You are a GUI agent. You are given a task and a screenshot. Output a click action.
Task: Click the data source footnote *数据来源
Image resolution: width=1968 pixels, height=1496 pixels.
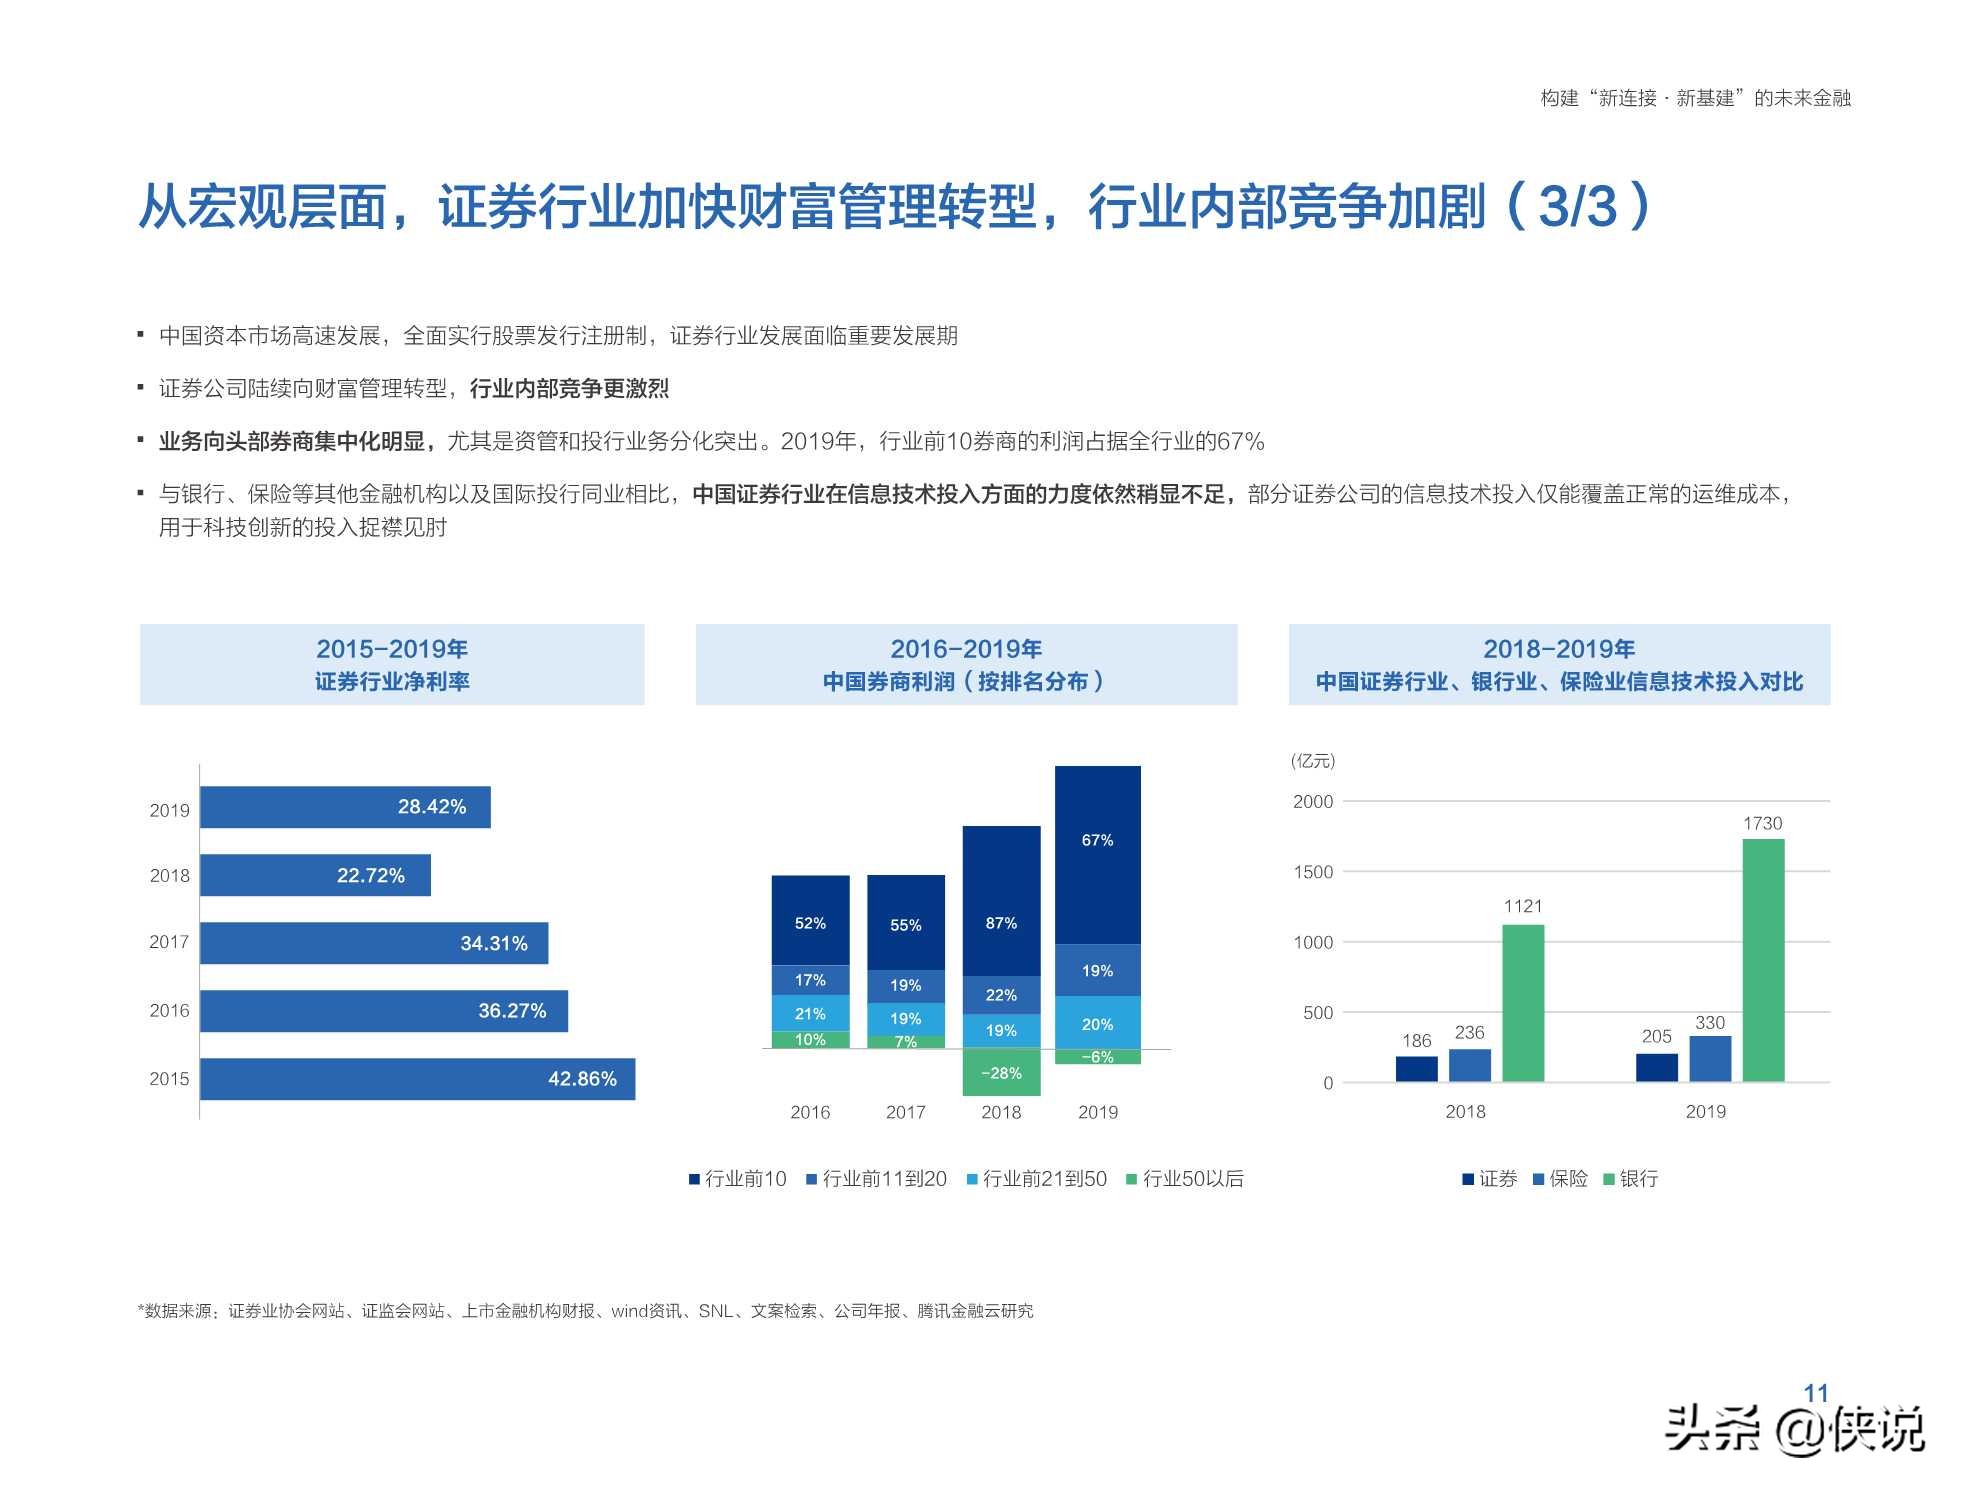tap(585, 1311)
